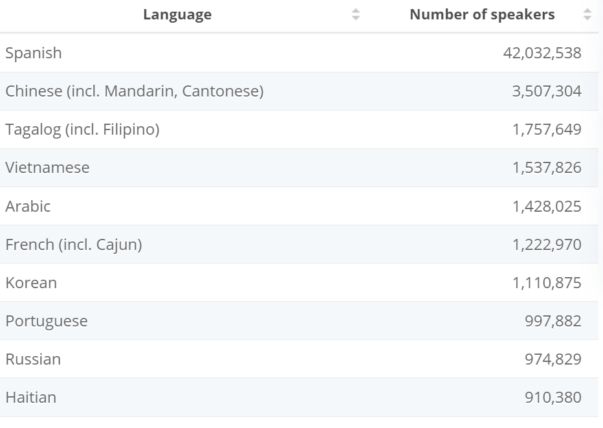Click the Haitian row label

point(31,398)
